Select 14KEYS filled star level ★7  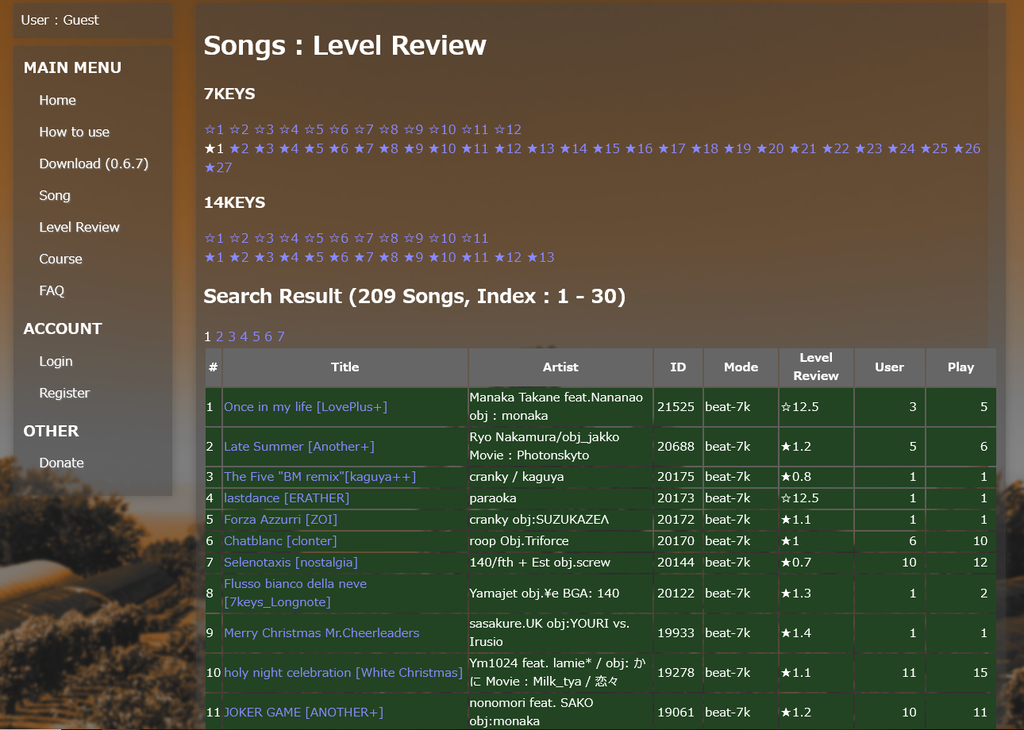(364, 257)
